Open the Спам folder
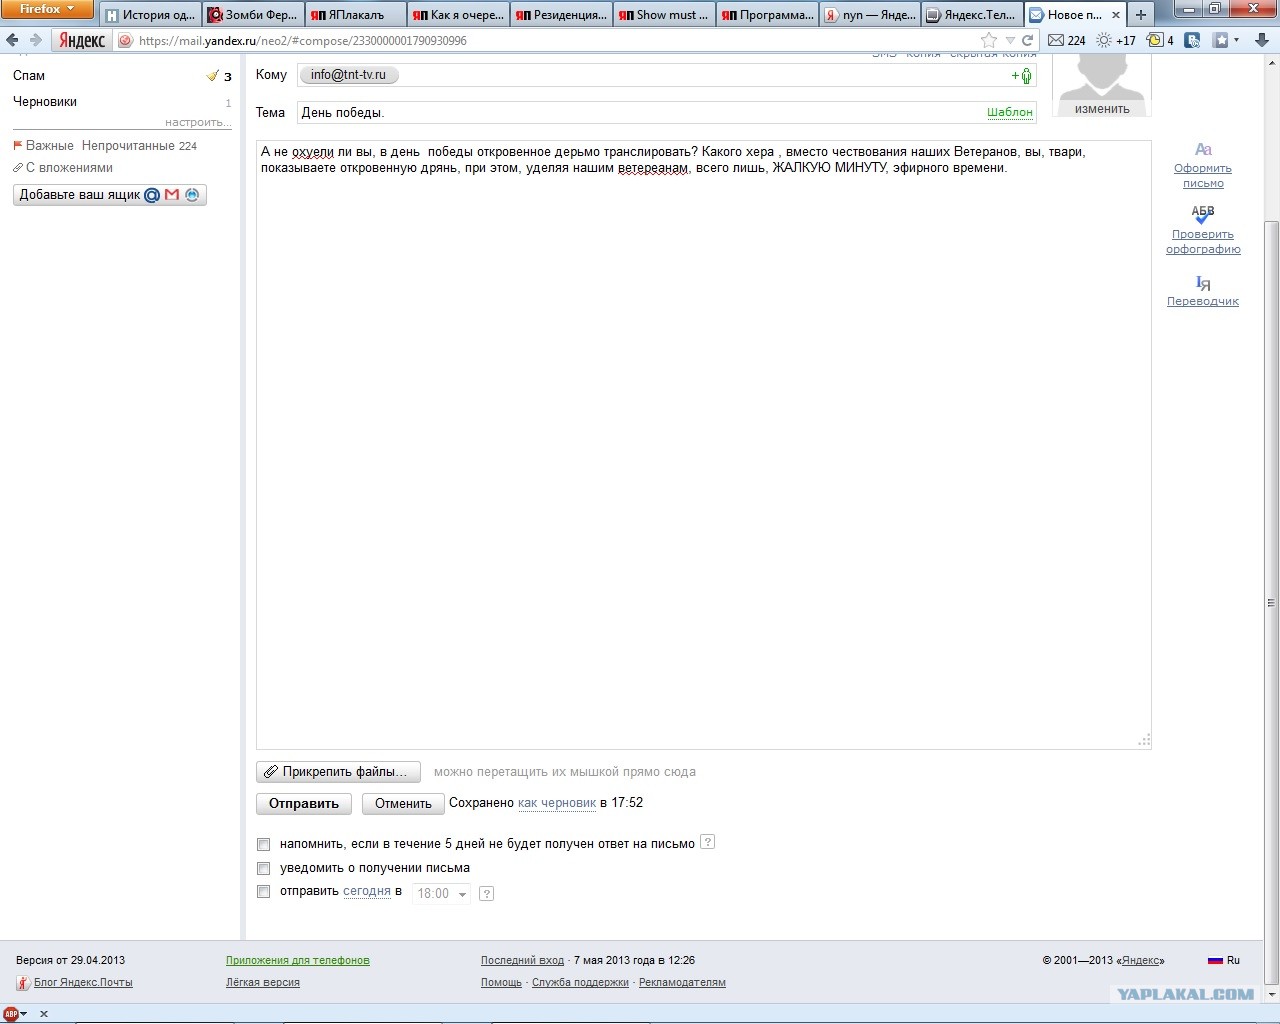1280x1024 pixels. click(x=29, y=76)
